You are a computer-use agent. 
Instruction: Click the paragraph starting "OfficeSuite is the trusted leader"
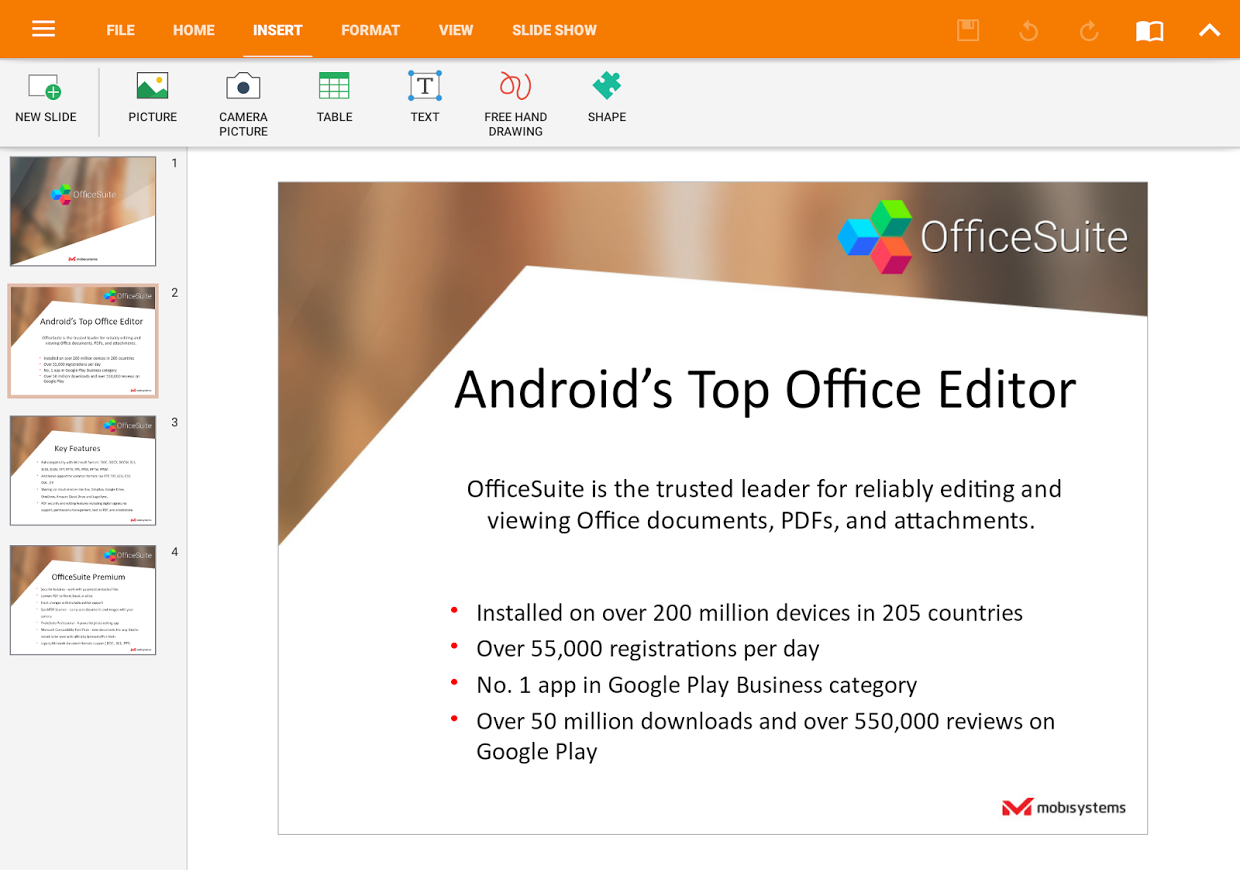click(764, 504)
